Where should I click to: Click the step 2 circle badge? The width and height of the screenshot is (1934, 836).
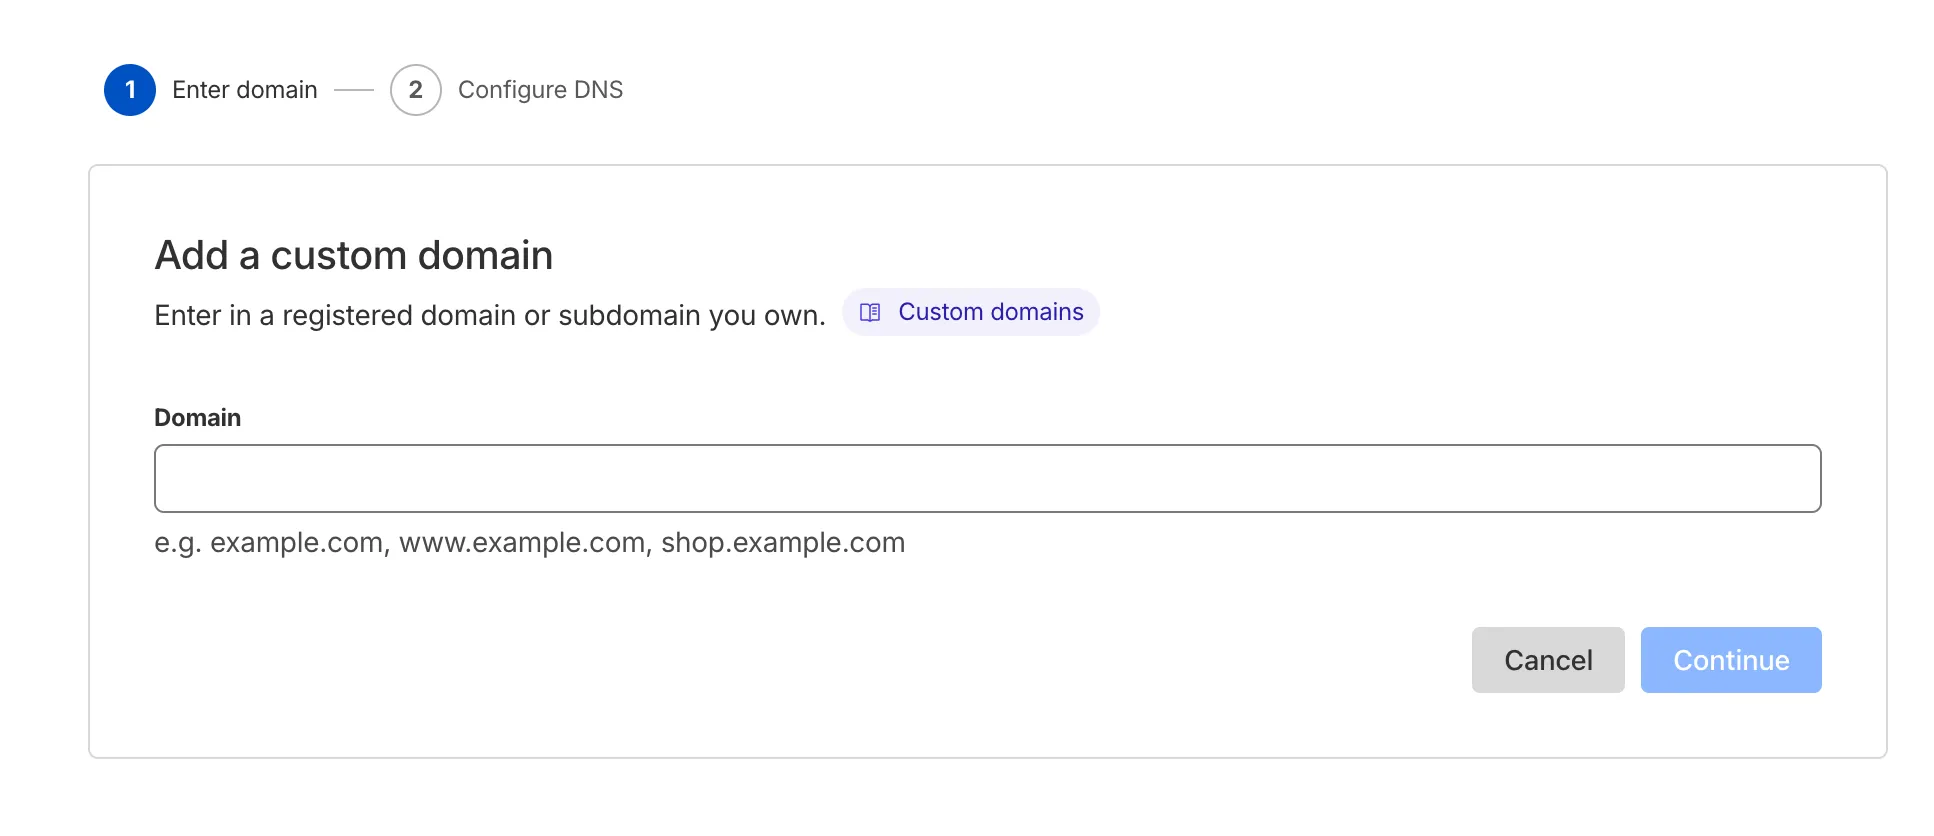click(416, 90)
